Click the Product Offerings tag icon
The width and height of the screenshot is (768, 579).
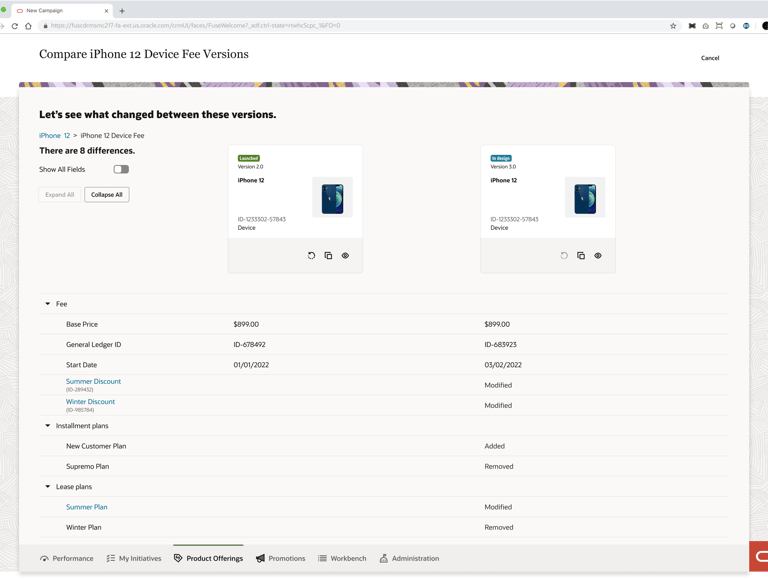(x=178, y=558)
